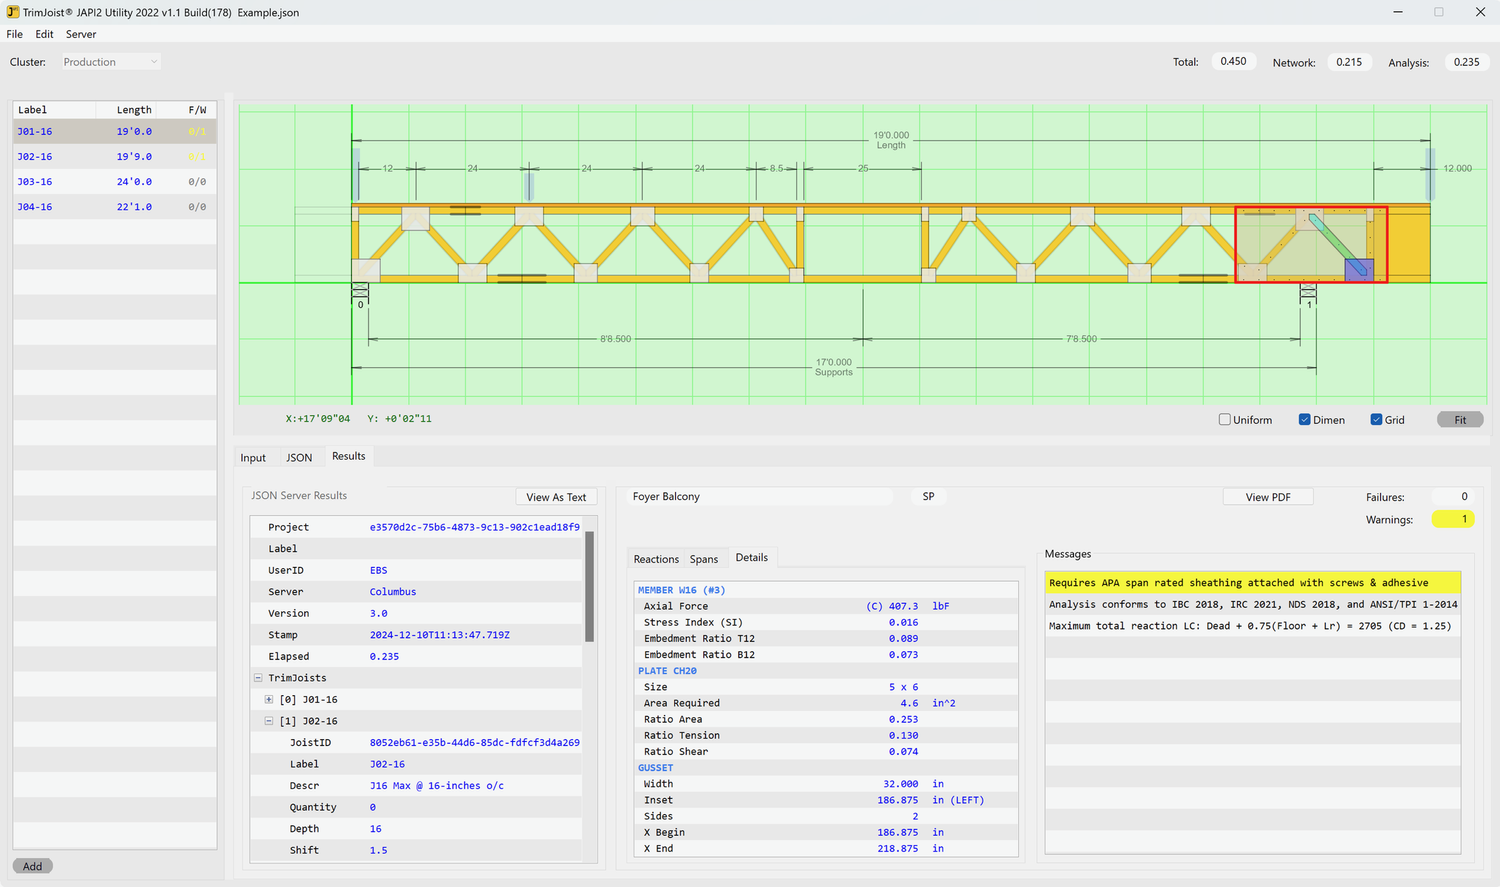Open the Edit menu
This screenshot has height=887, width=1500.
point(43,33)
